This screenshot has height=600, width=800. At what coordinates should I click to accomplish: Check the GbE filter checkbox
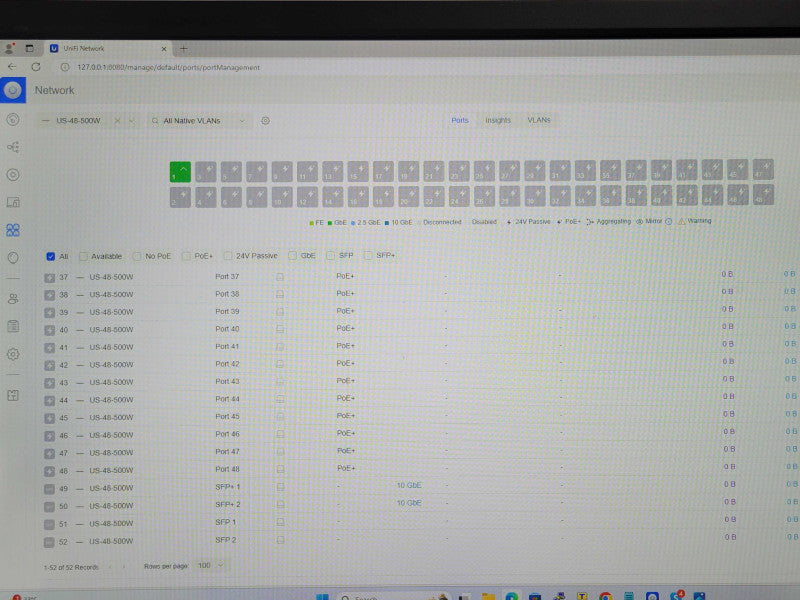(292, 255)
